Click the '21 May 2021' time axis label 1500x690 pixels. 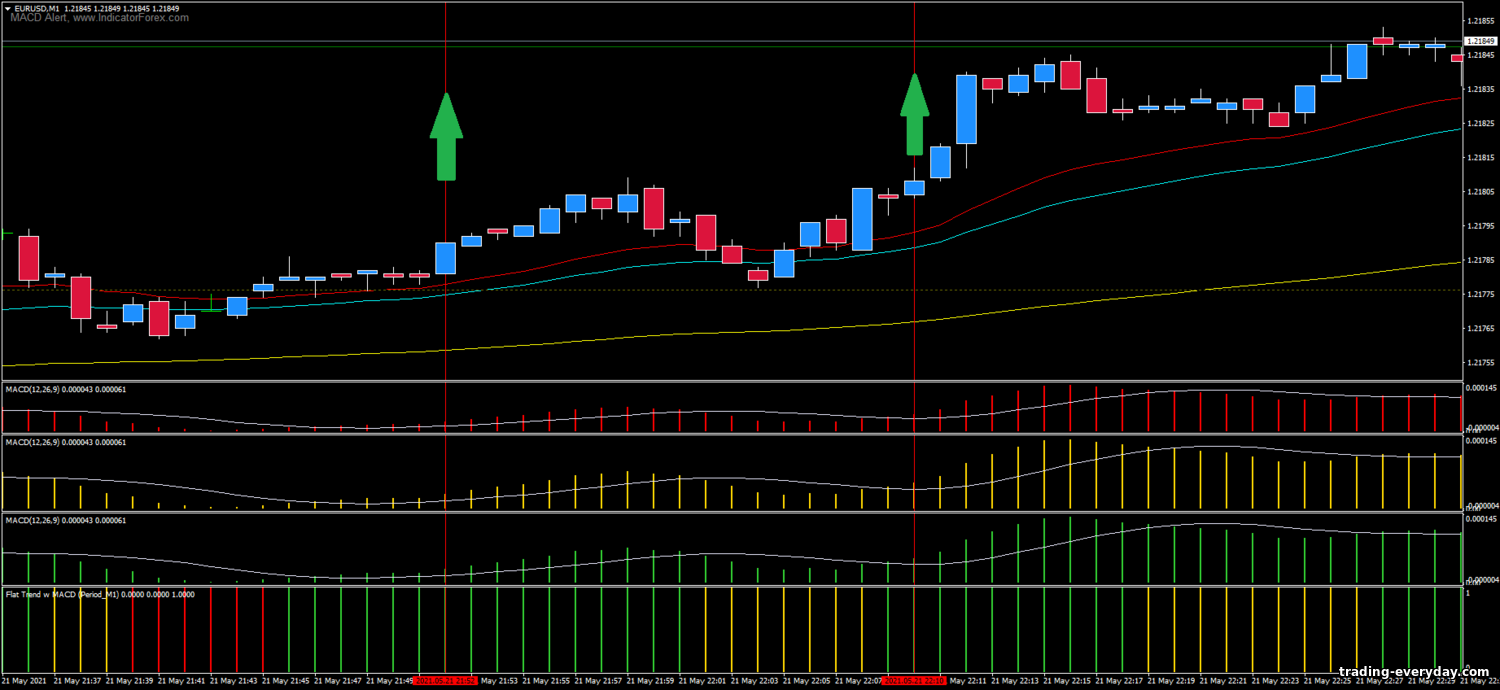[x=24, y=680]
